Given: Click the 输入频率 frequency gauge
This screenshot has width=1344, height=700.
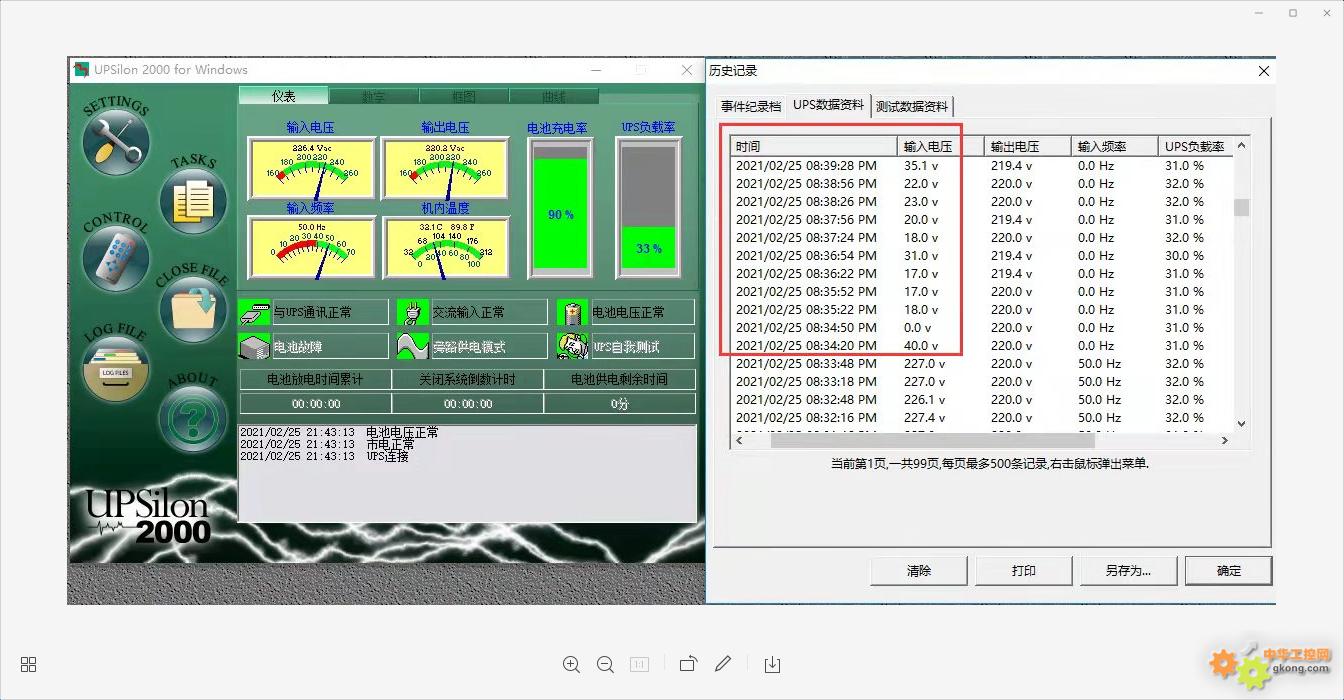Looking at the screenshot, I should coord(310,248).
